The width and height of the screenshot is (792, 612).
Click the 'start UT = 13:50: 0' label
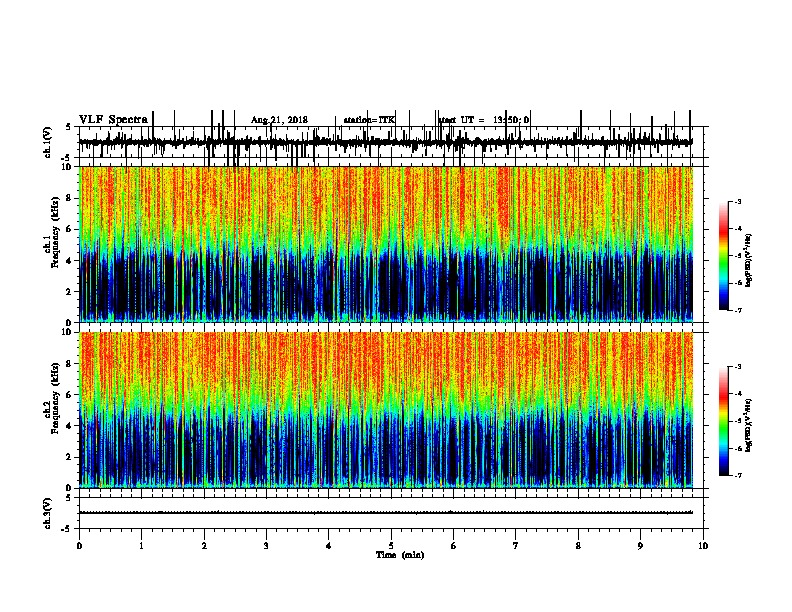[483, 120]
